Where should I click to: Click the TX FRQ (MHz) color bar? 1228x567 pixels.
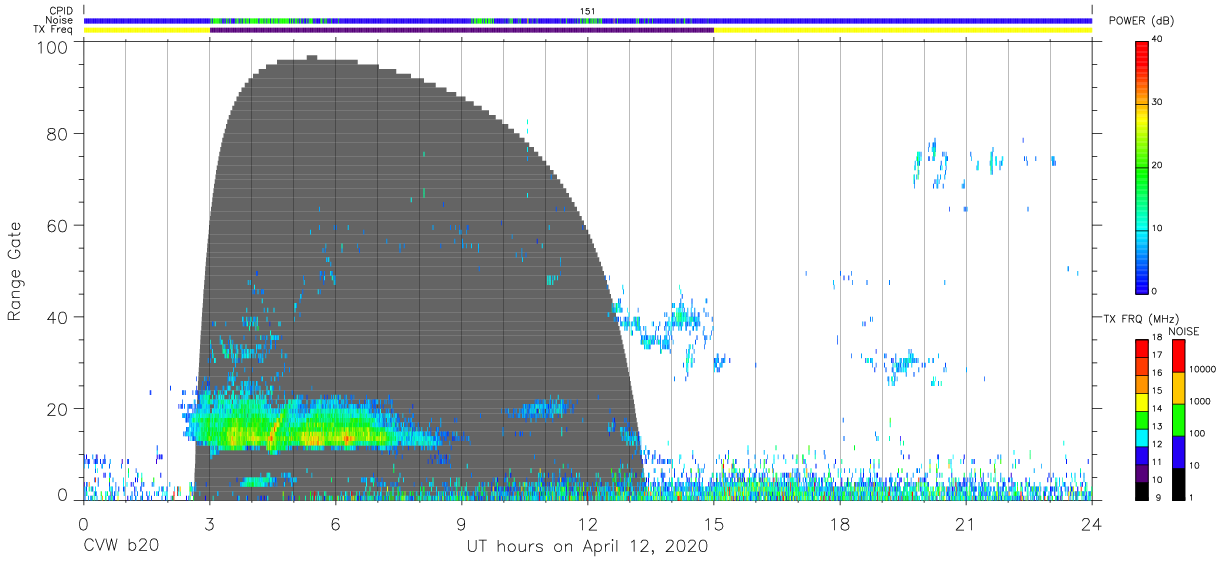[x=1141, y=419]
